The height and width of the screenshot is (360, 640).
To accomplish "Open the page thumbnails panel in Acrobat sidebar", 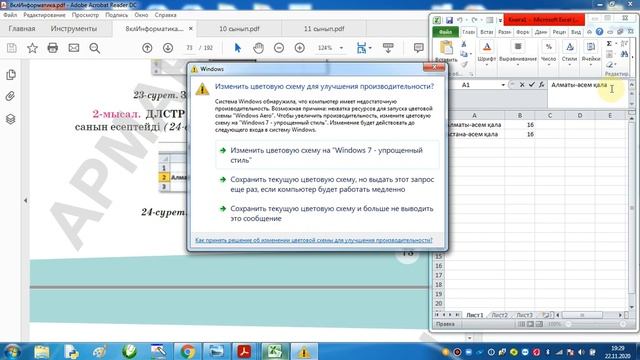I will pos(11,75).
